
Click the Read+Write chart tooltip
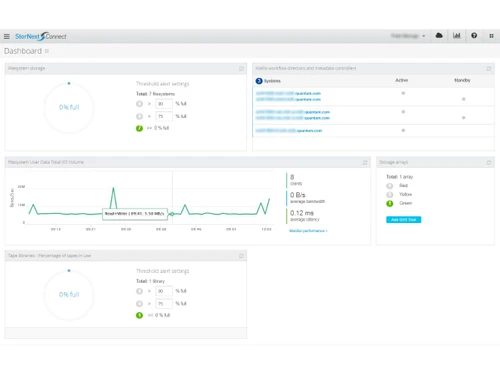point(134,214)
